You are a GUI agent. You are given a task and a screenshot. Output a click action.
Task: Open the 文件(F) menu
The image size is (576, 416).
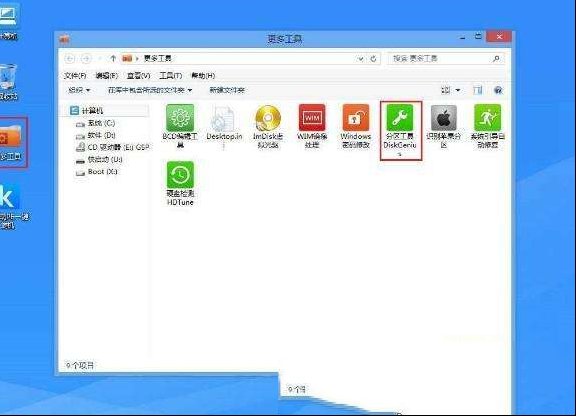click(x=75, y=75)
